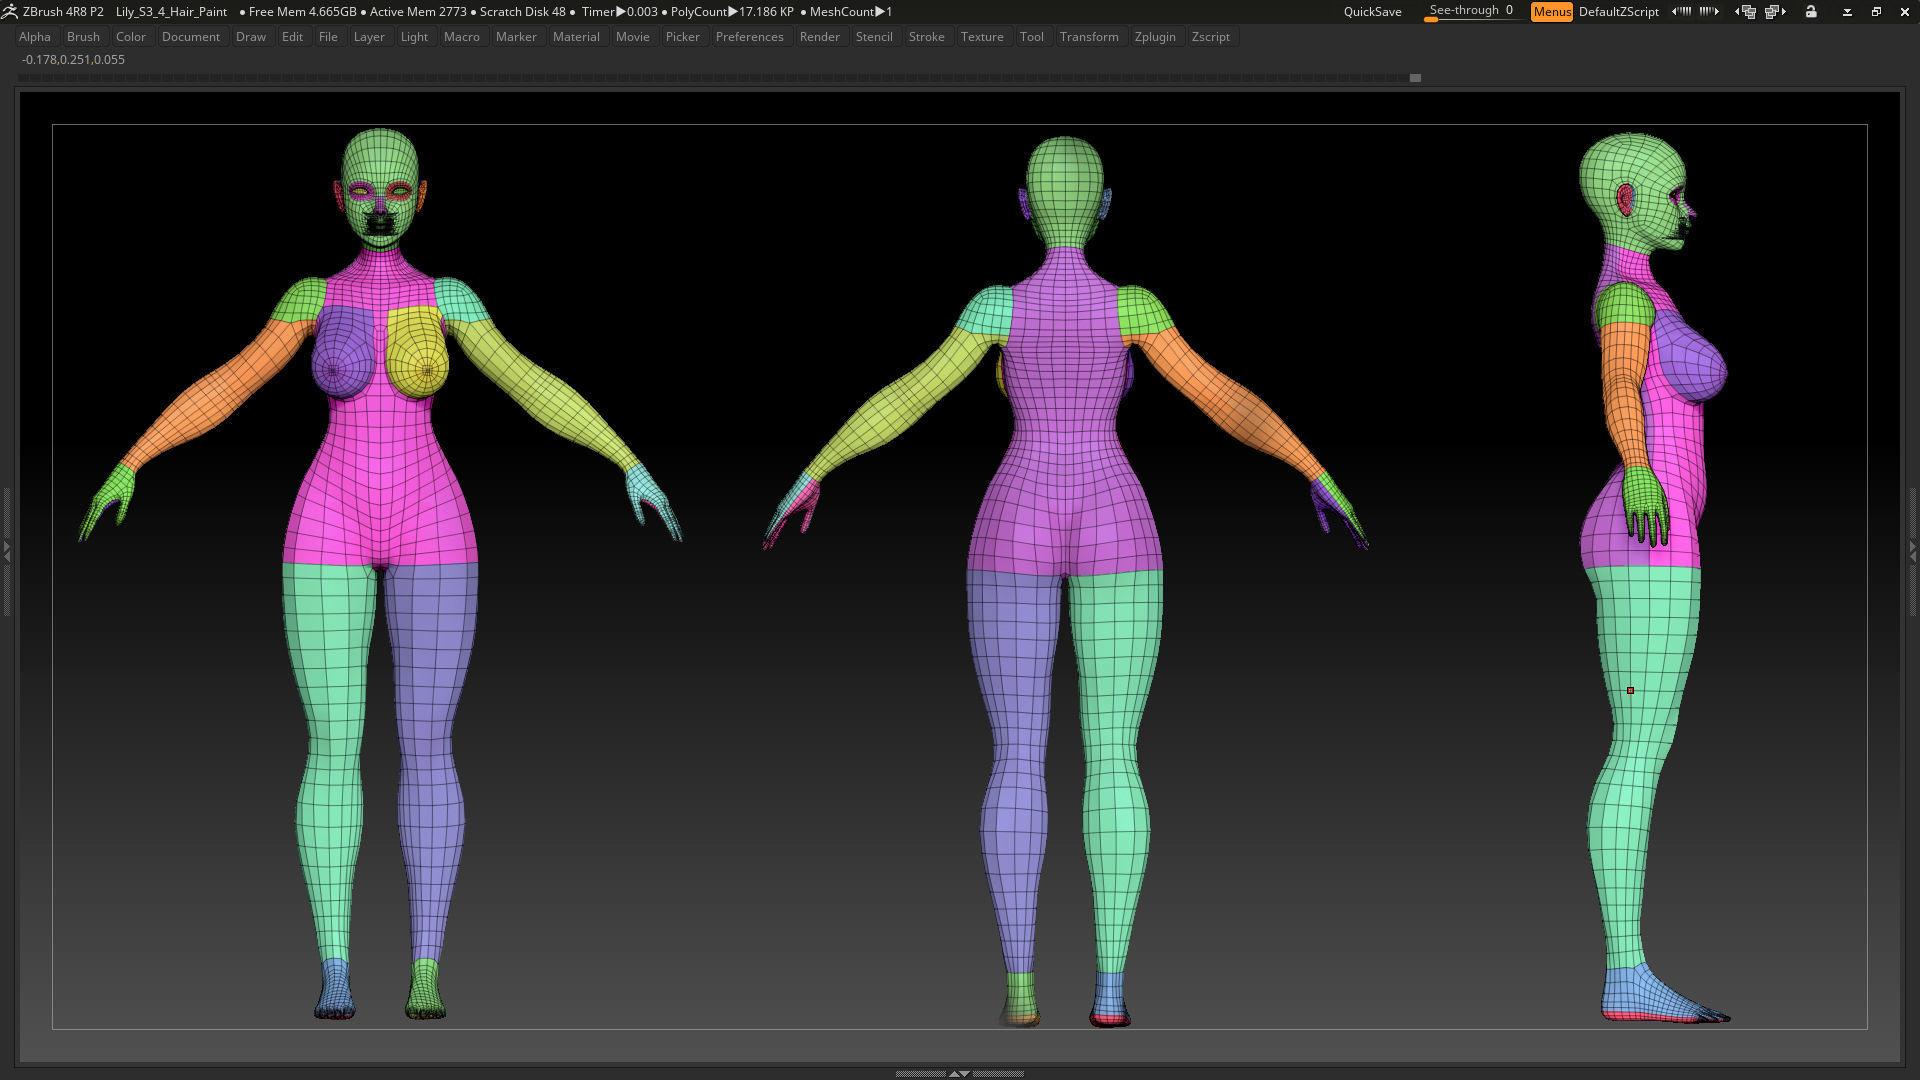Adjust the See-through slider
Screen dimensions: 1920x1080
[1471, 12]
